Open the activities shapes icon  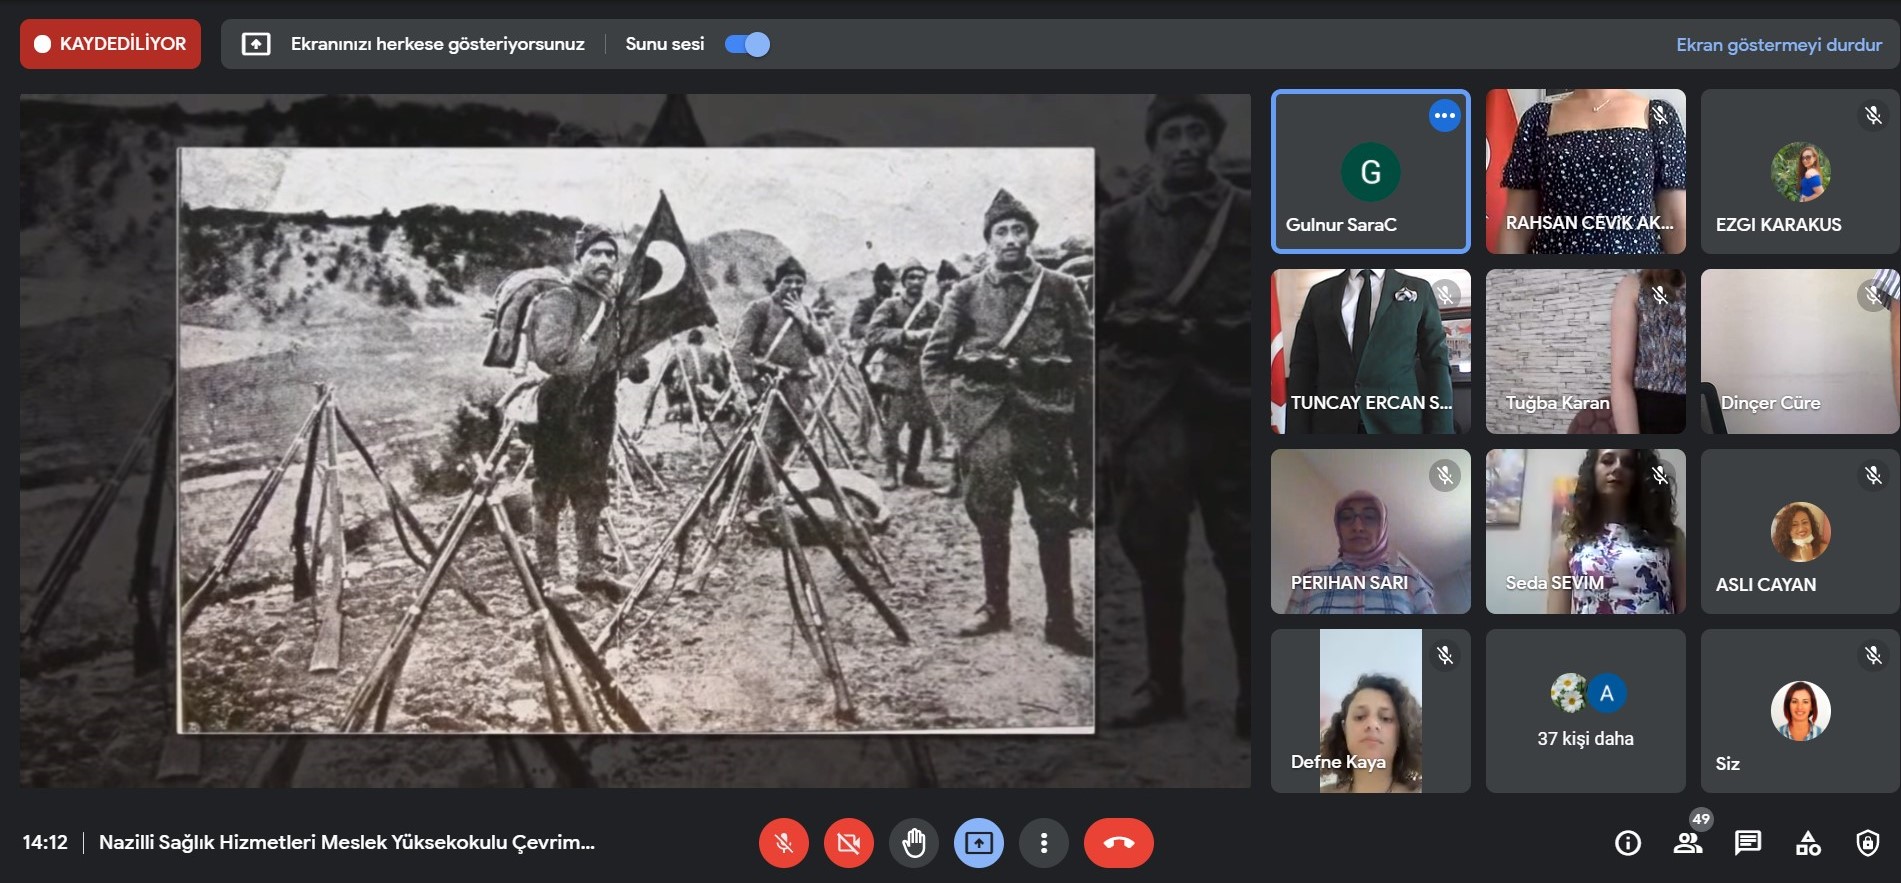pos(1808,843)
